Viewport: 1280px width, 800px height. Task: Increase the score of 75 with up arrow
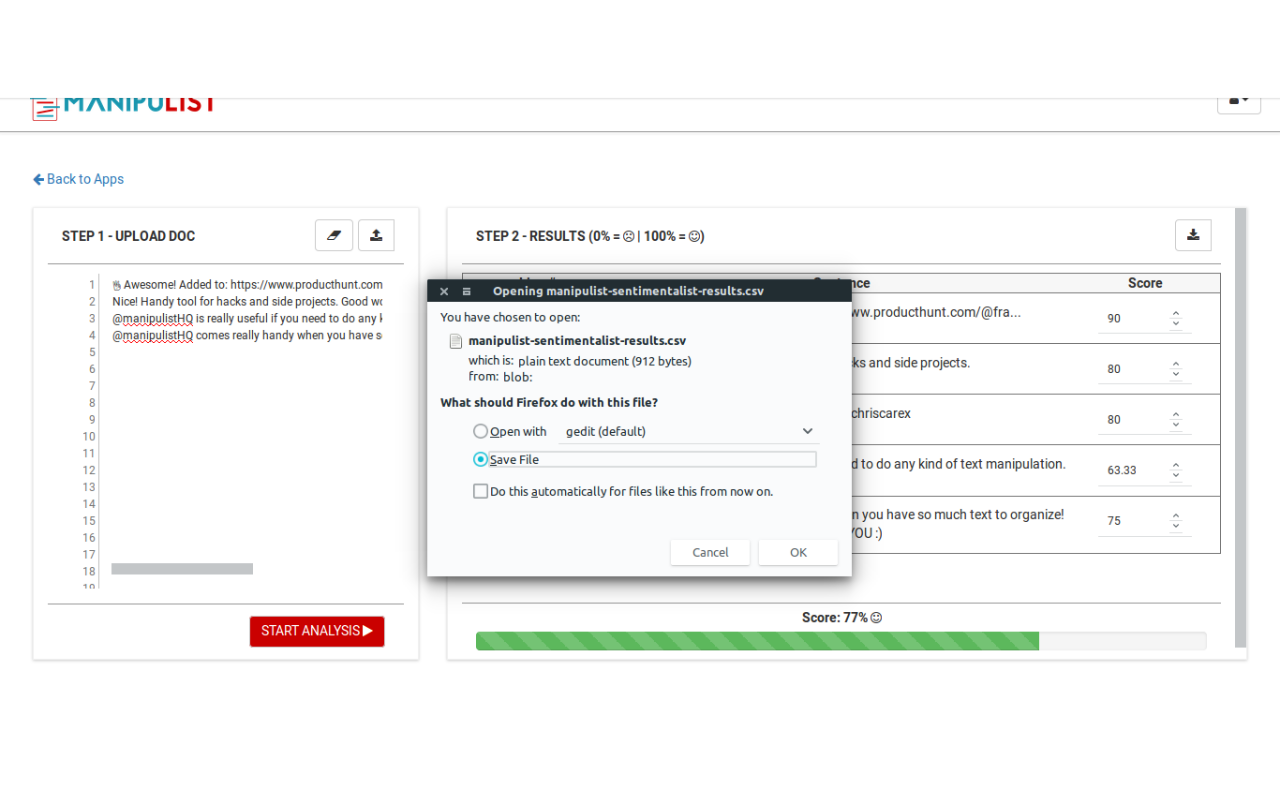[1176, 517]
